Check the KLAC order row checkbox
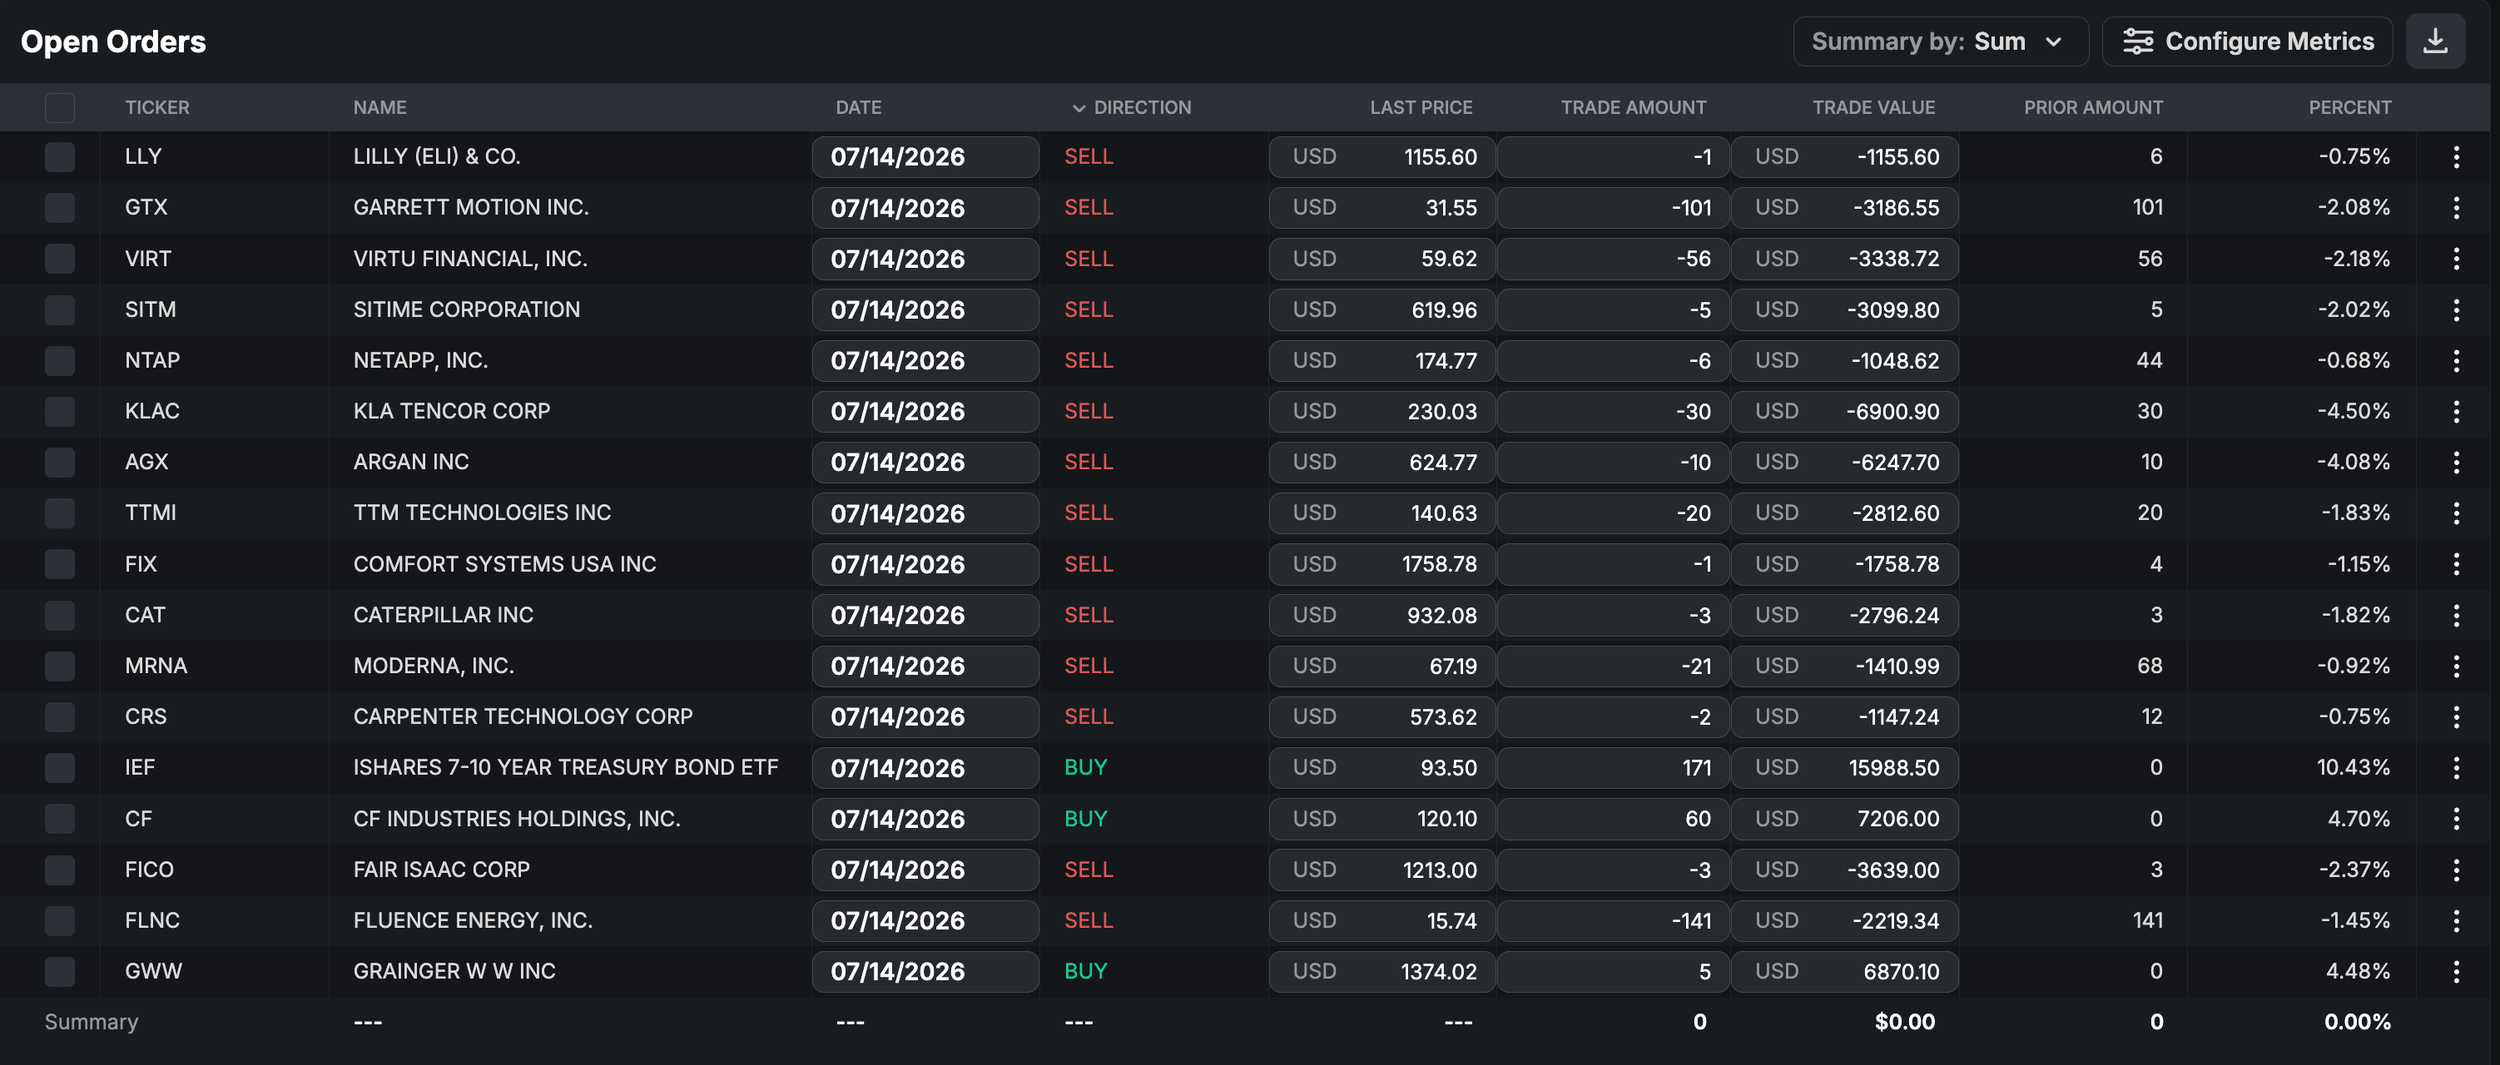Screen dimensions: 2500x1065 pyautogui.click(x=60, y=411)
